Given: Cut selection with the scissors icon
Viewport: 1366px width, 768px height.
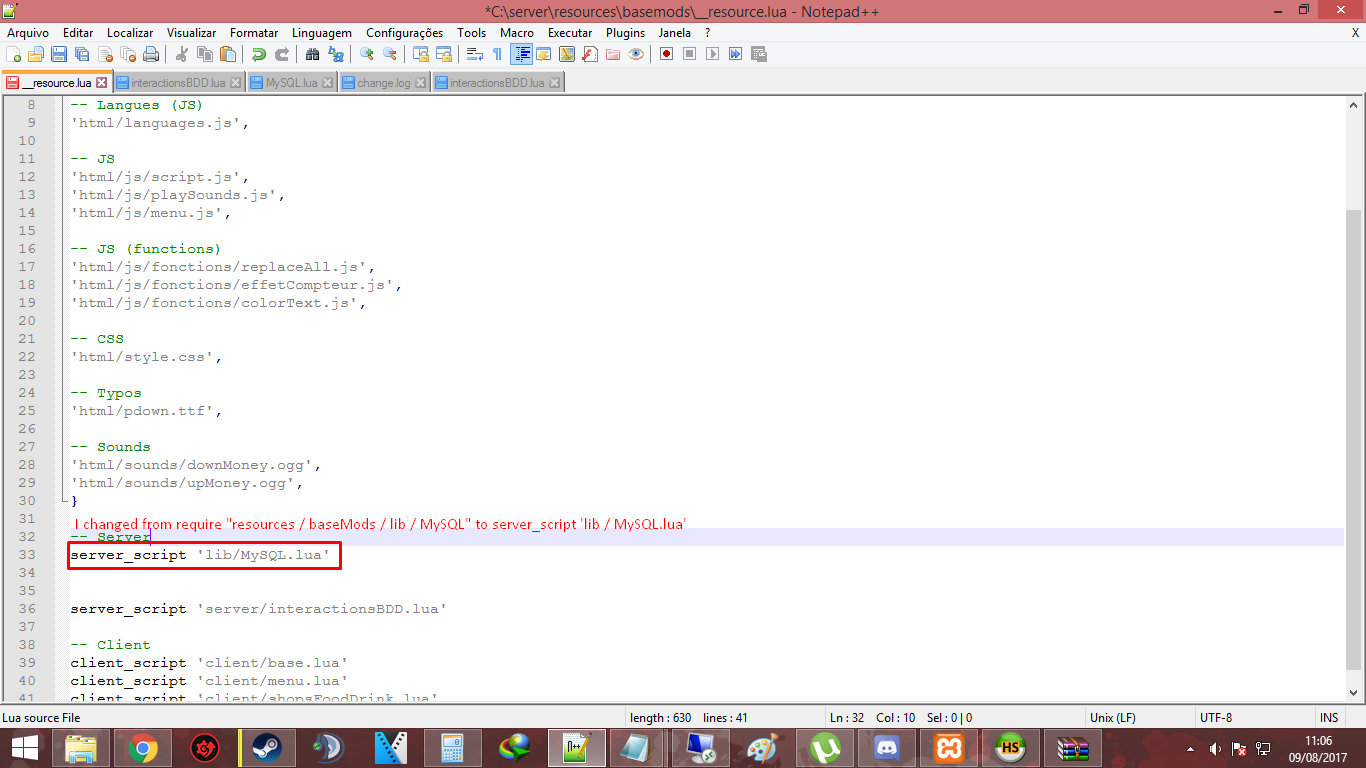Looking at the screenshot, I should pos(181,54).
